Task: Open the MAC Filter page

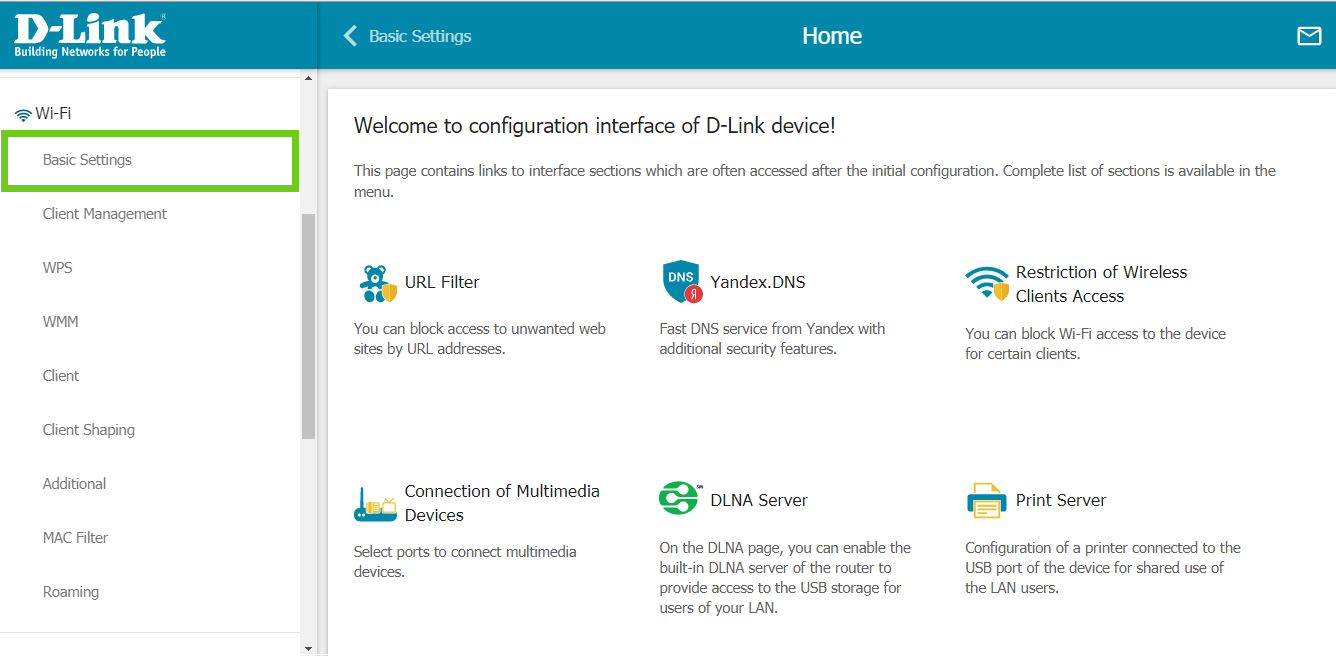Action: click(75, 538)
